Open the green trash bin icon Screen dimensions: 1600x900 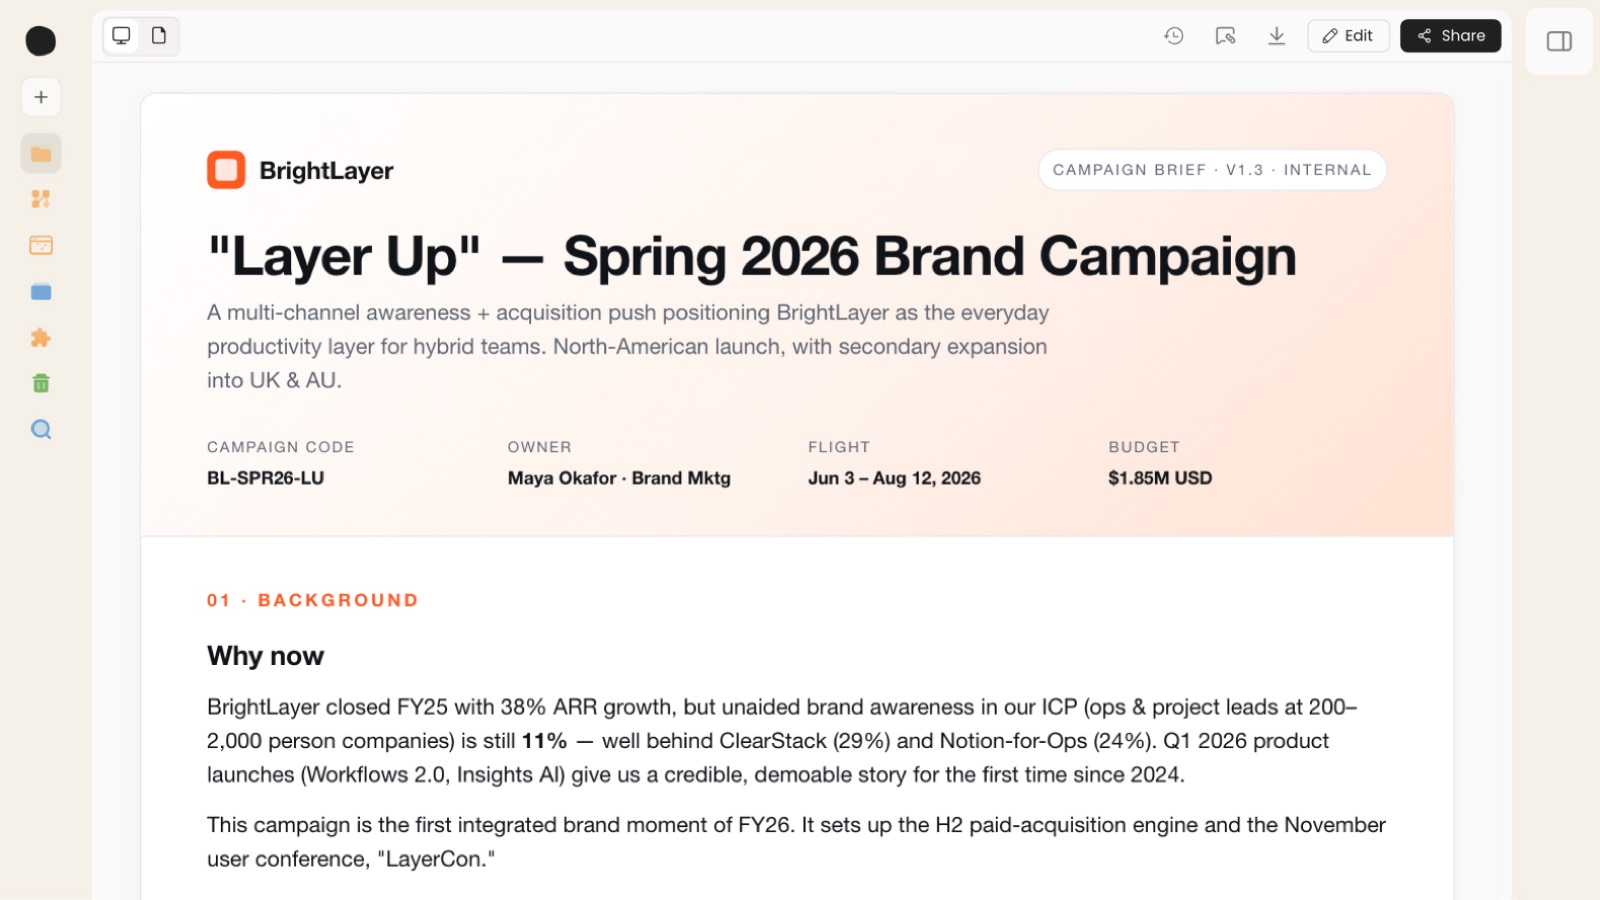click(41, 383)
